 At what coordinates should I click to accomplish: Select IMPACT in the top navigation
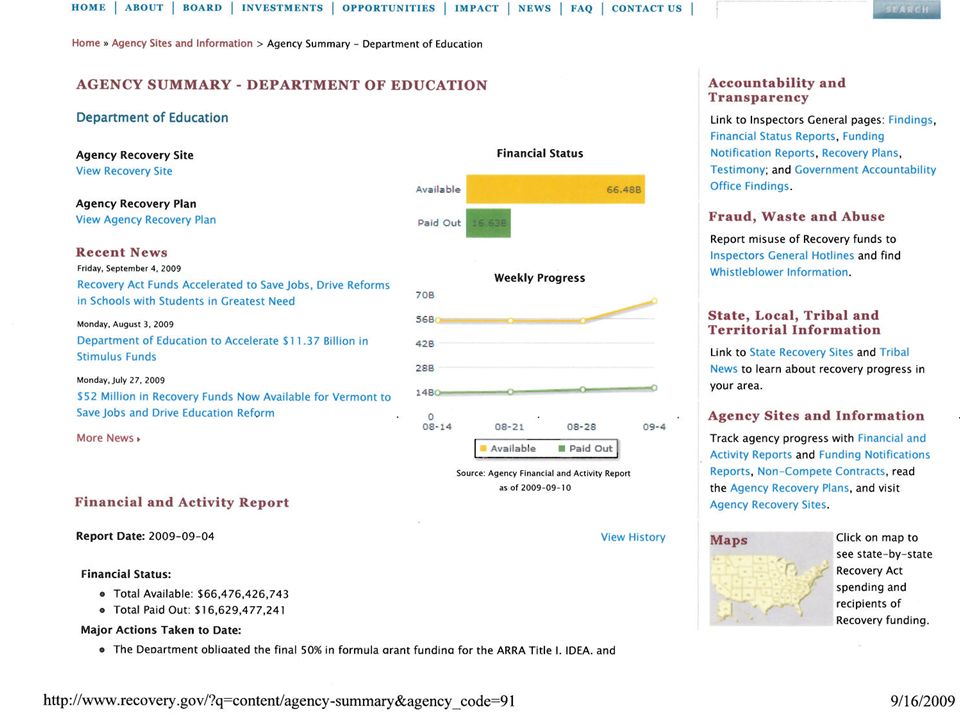pyautogui.click(x=476, y=8)
